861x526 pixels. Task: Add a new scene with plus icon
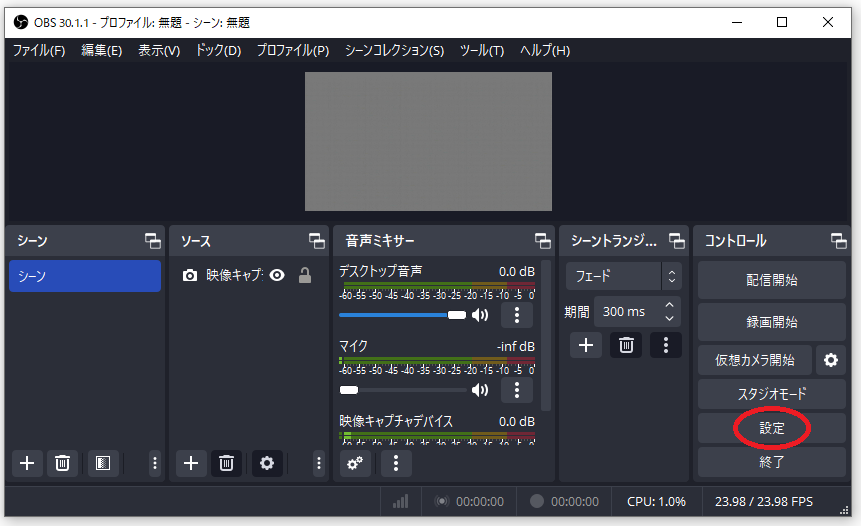(27, 463)
